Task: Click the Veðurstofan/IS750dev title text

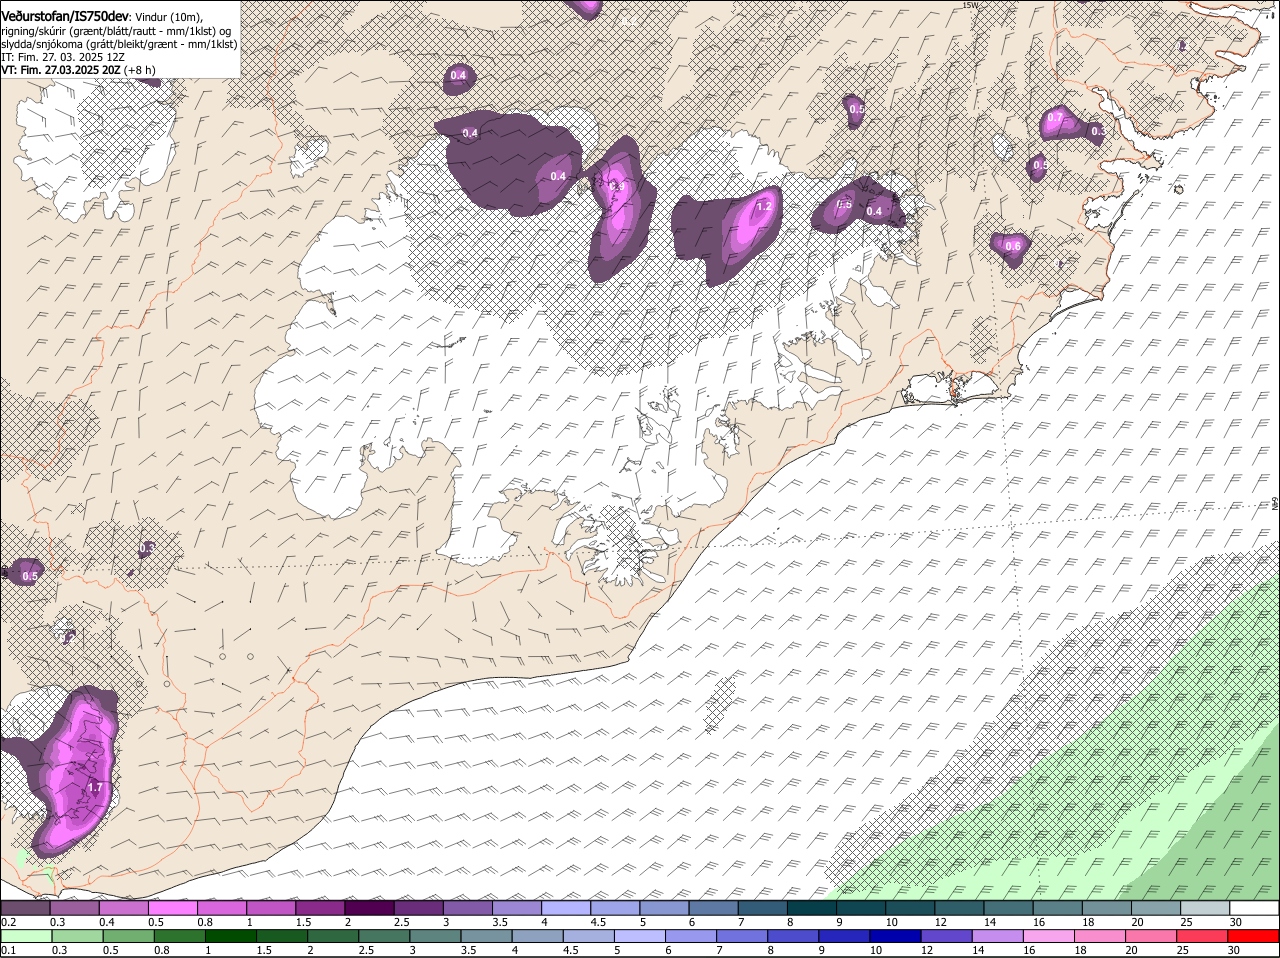Action: tap(65, 17)
